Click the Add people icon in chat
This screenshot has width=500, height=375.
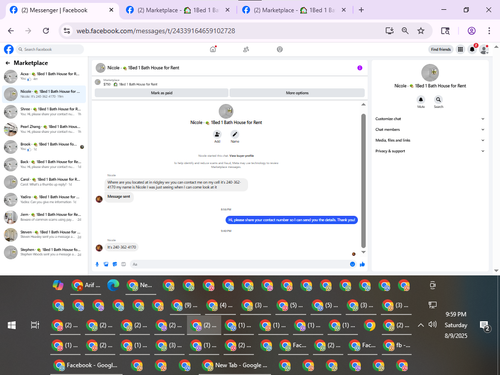217,134
